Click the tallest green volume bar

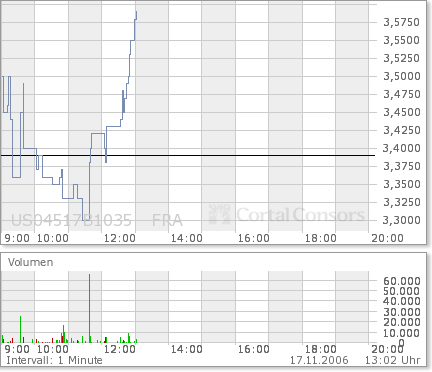point(90,308)
